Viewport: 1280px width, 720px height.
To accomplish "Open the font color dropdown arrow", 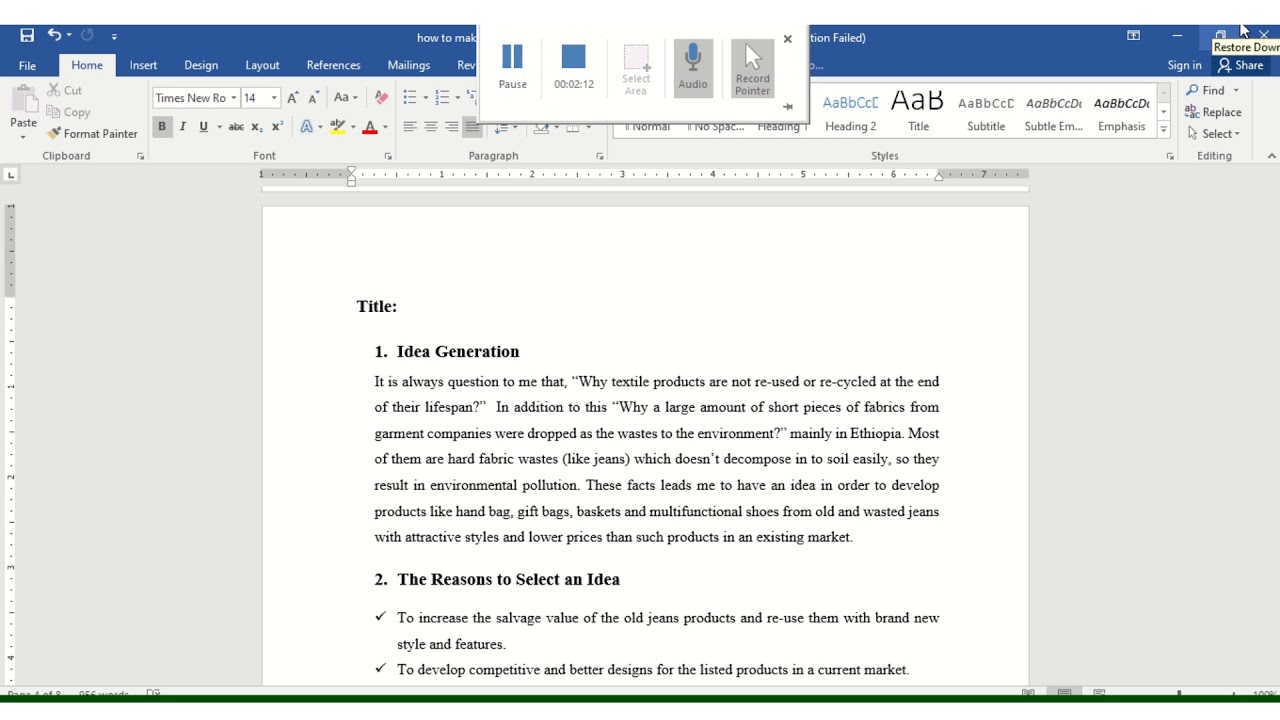I will pos(385,127).
